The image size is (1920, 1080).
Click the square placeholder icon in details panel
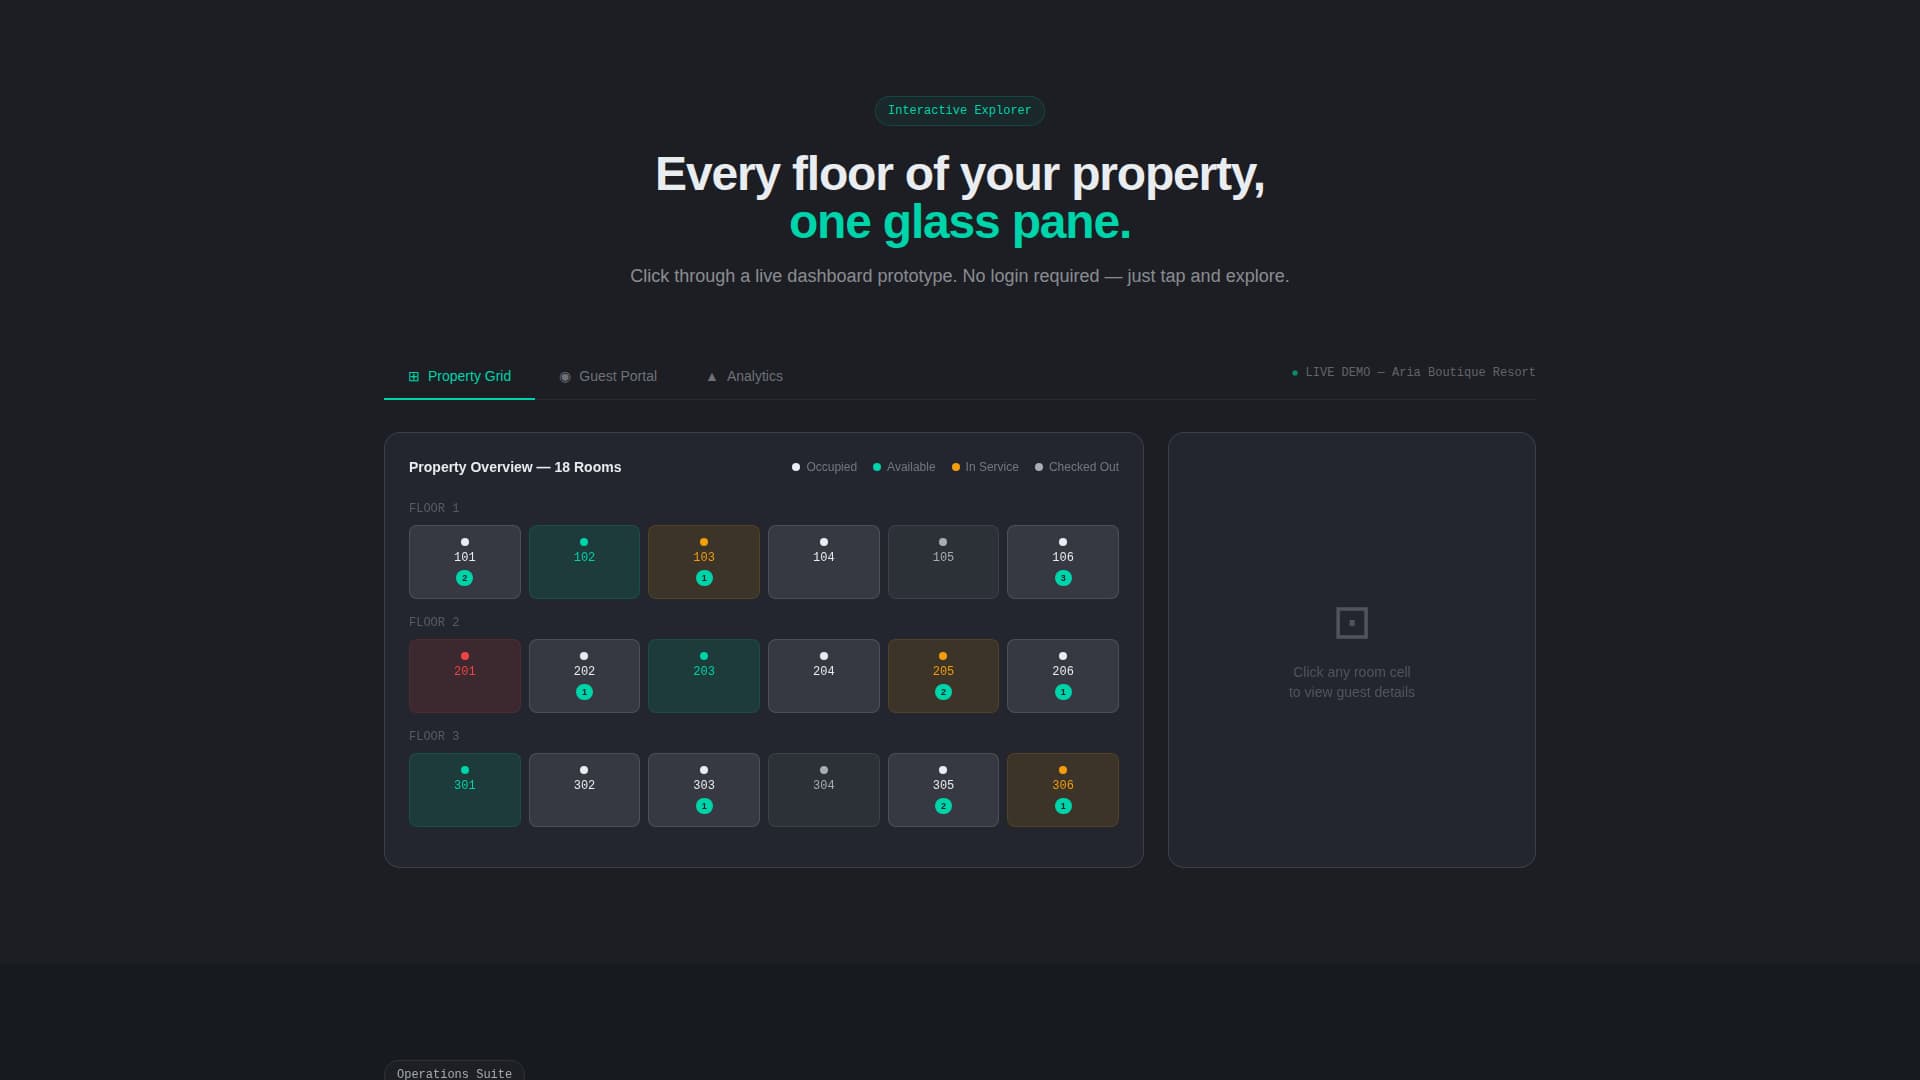point(1352,623)
